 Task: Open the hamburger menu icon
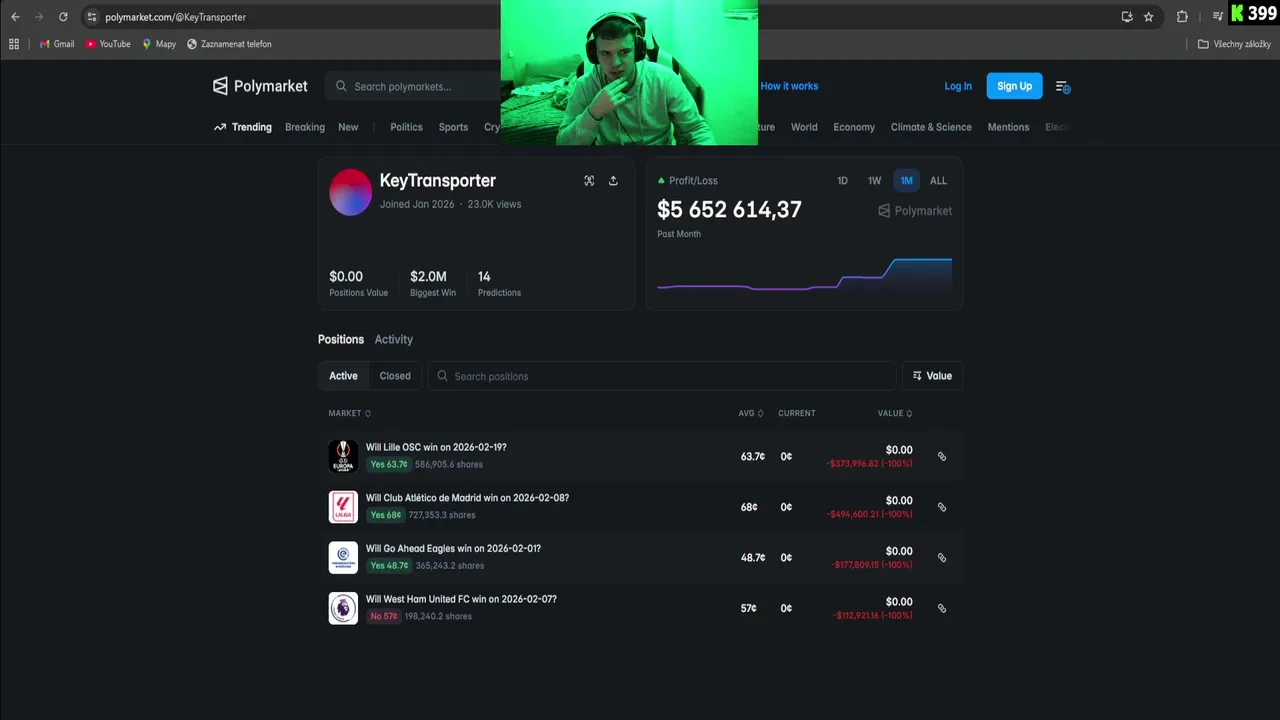[x=1063, y=87]
